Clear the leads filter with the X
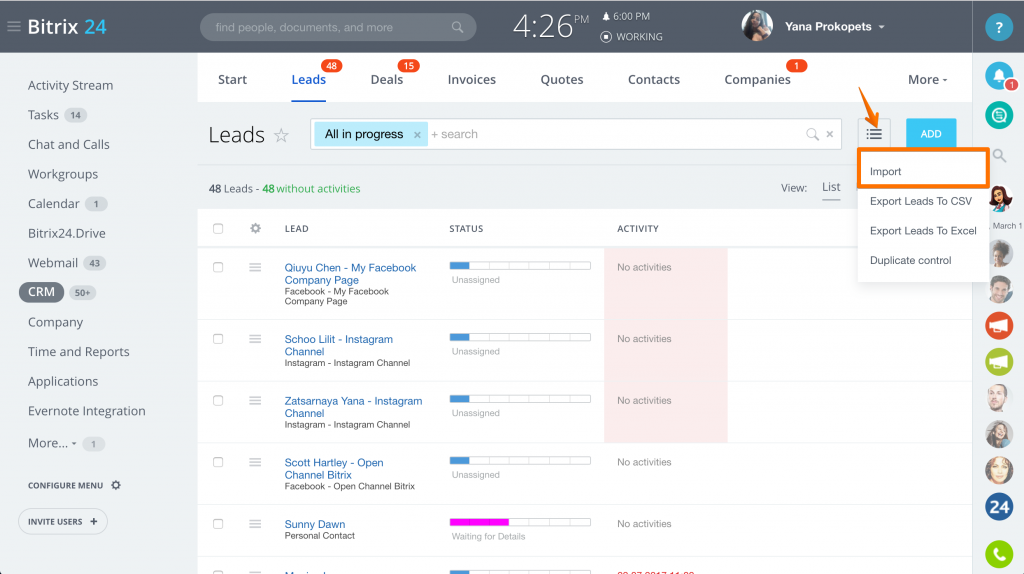 (829, 134)
